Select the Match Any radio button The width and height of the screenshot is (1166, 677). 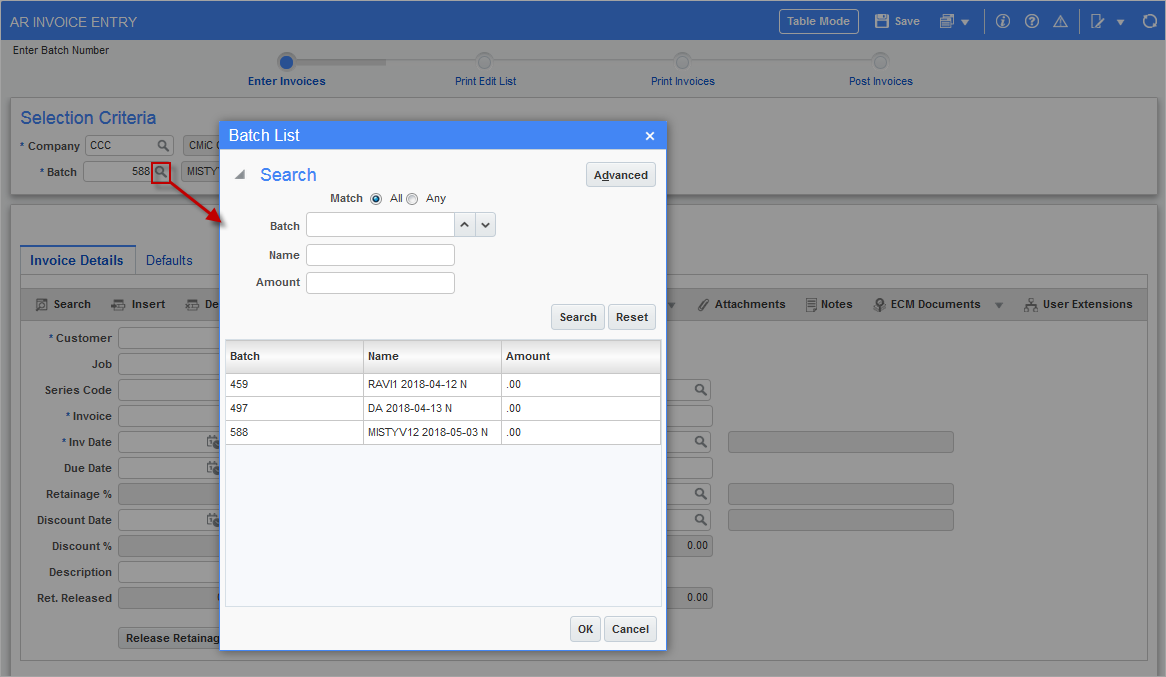point(412,199)
